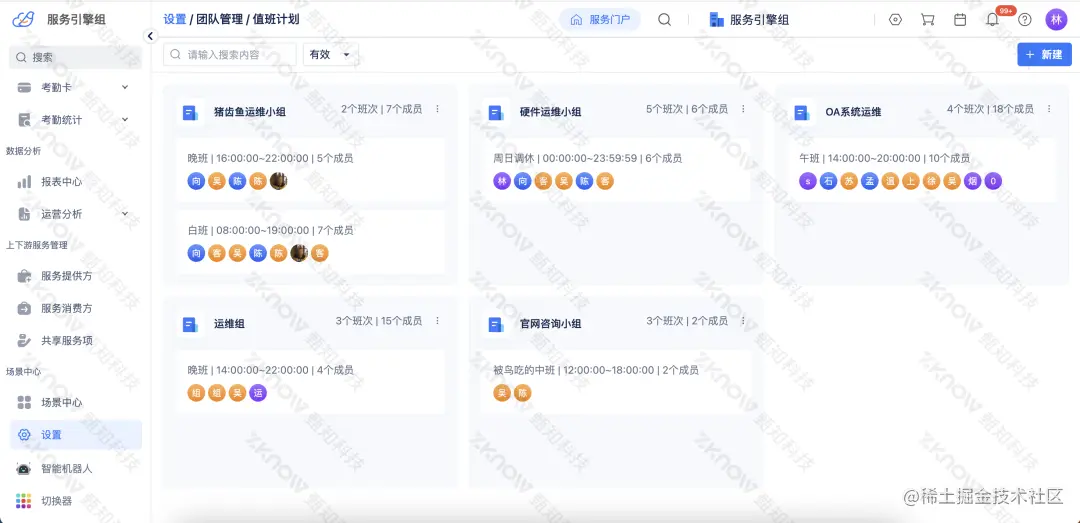Open the 有效 status dropdown

pyautogui.click(x=331, y=54)
